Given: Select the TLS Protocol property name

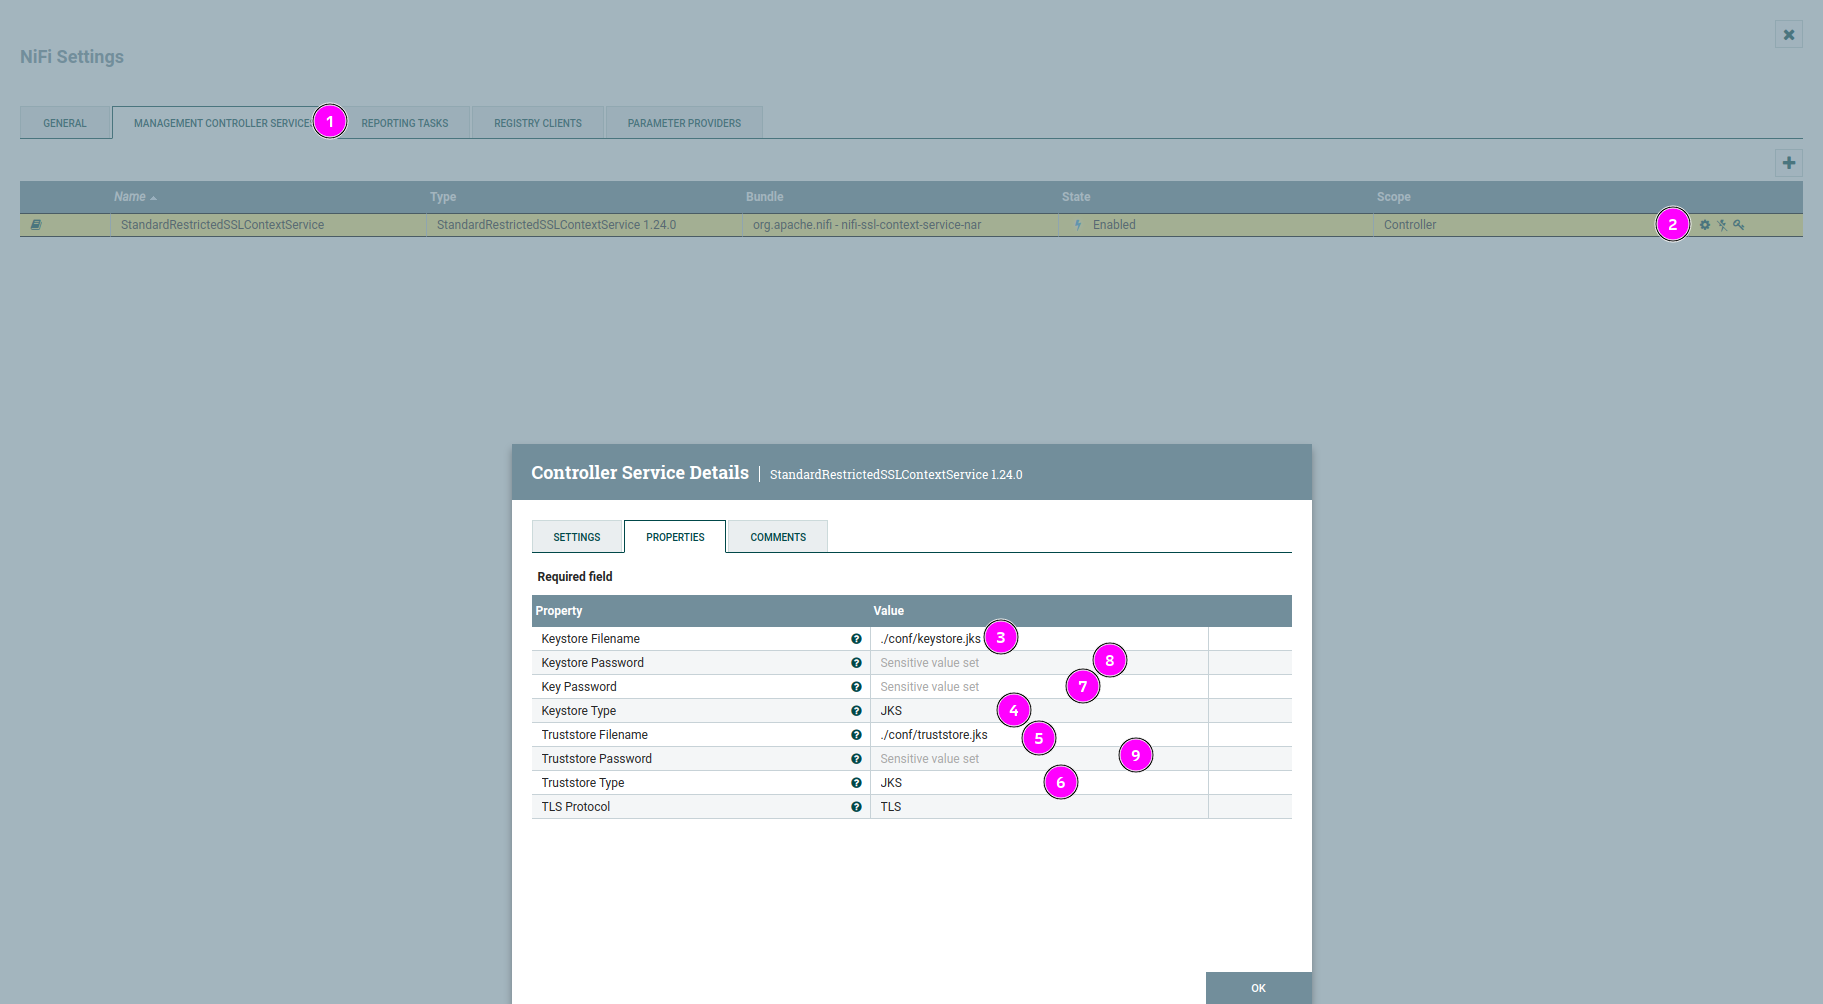Looking at the screenshot, I should 576,807.
